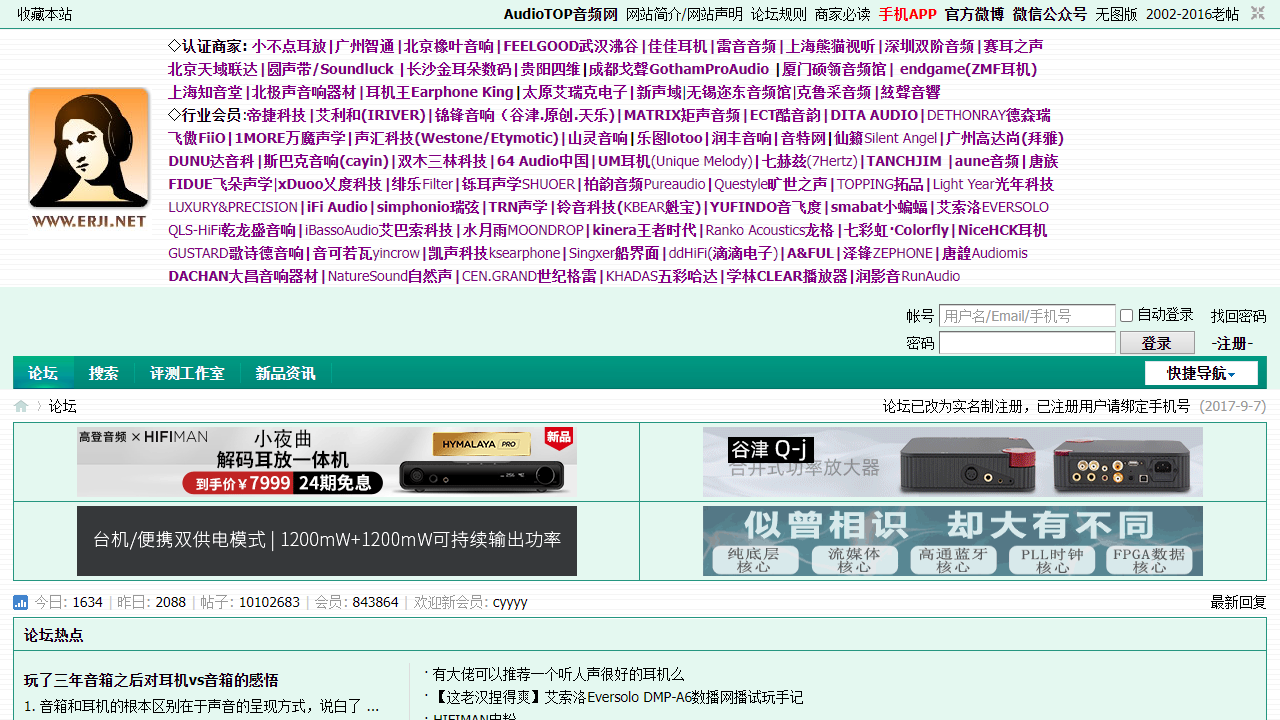The image size is (1280, 720).
Task: Open the red 手机APP link
Action: [x=908, y=14]
